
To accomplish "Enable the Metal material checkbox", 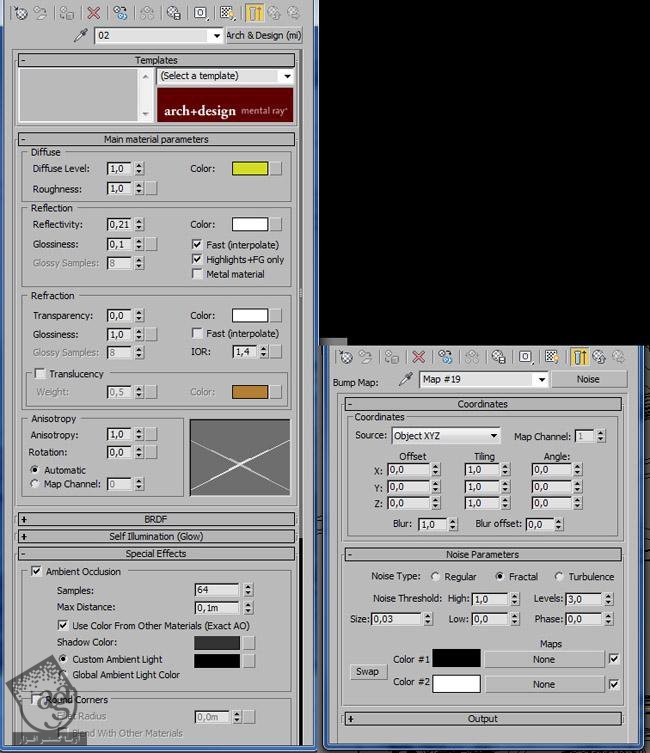I will coord(197,274).
